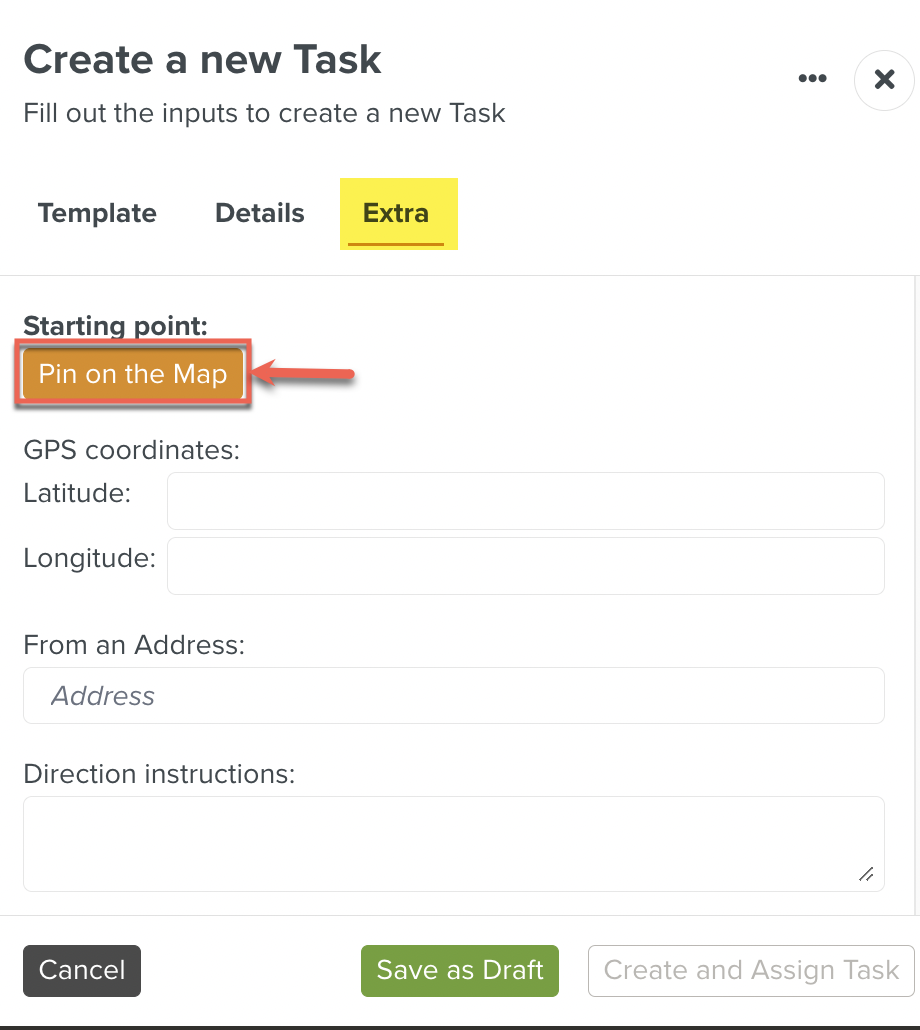This screenshot has height=1030, width=920.
Task: Switch to the Template tab
Action: coord(97,213)
